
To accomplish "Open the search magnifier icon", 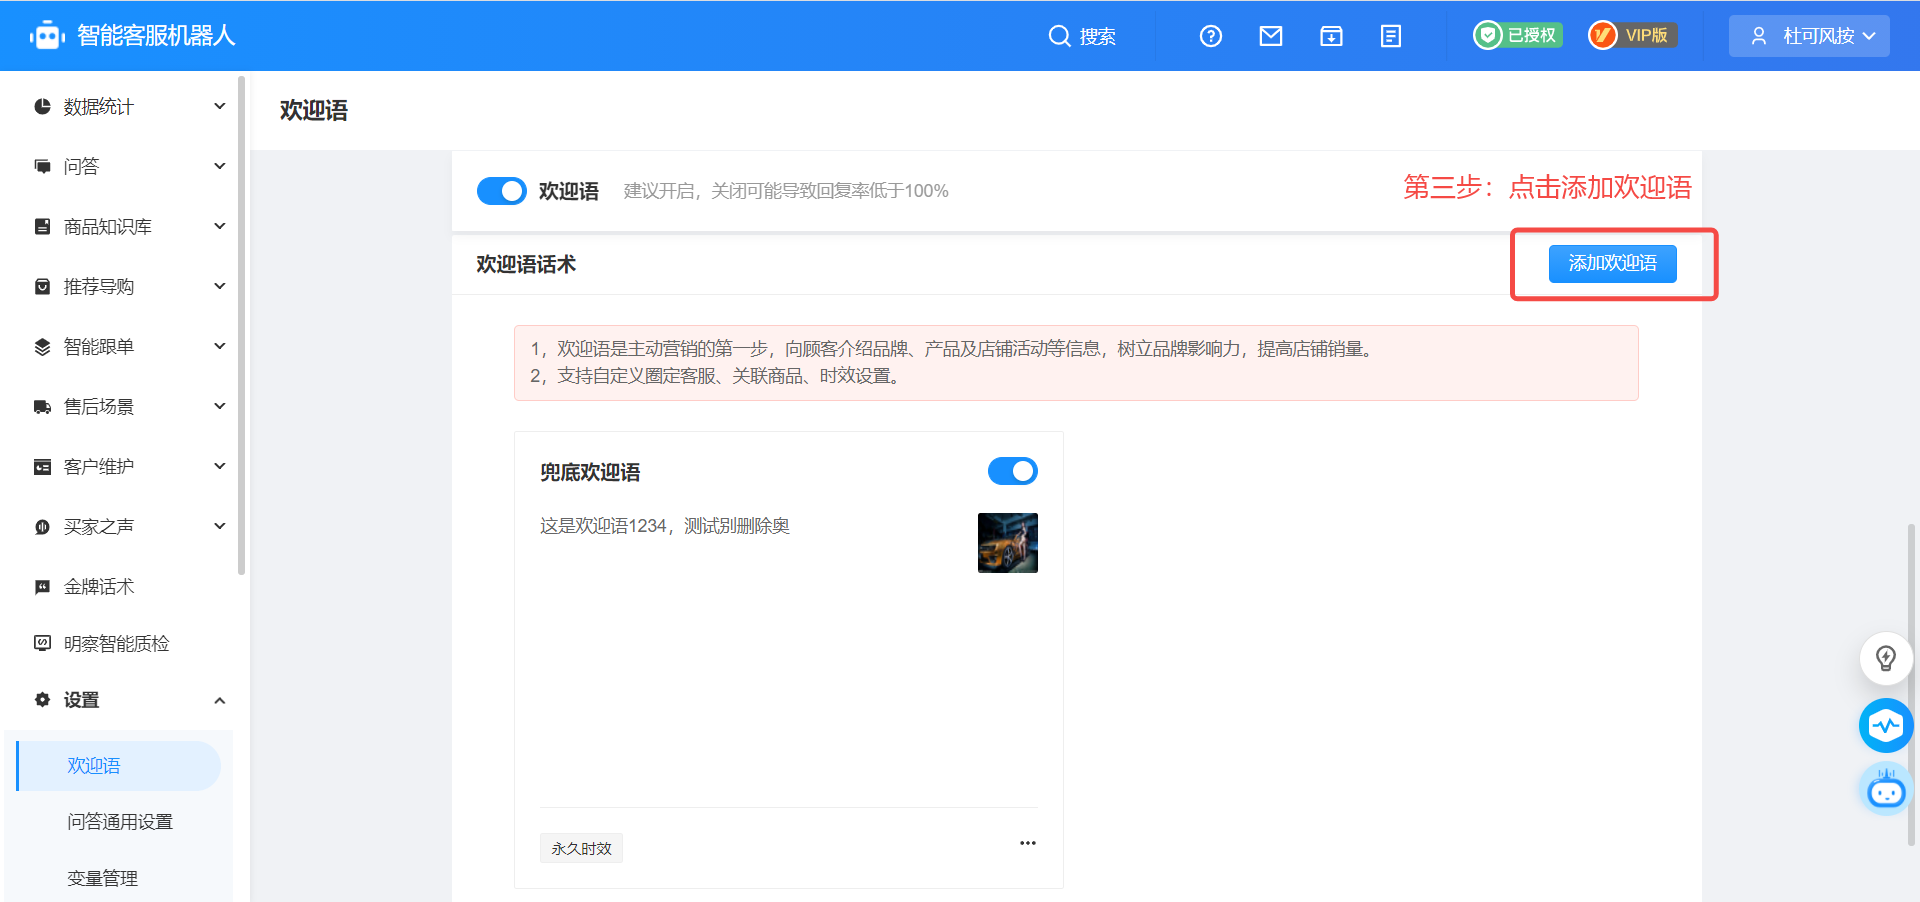I will (x=1059, y=36).
